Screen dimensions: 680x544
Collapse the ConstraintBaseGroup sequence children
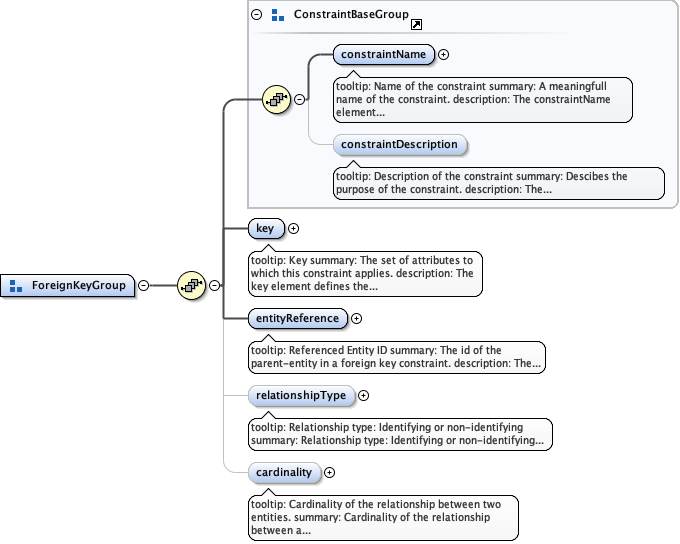tap(299, 100)
